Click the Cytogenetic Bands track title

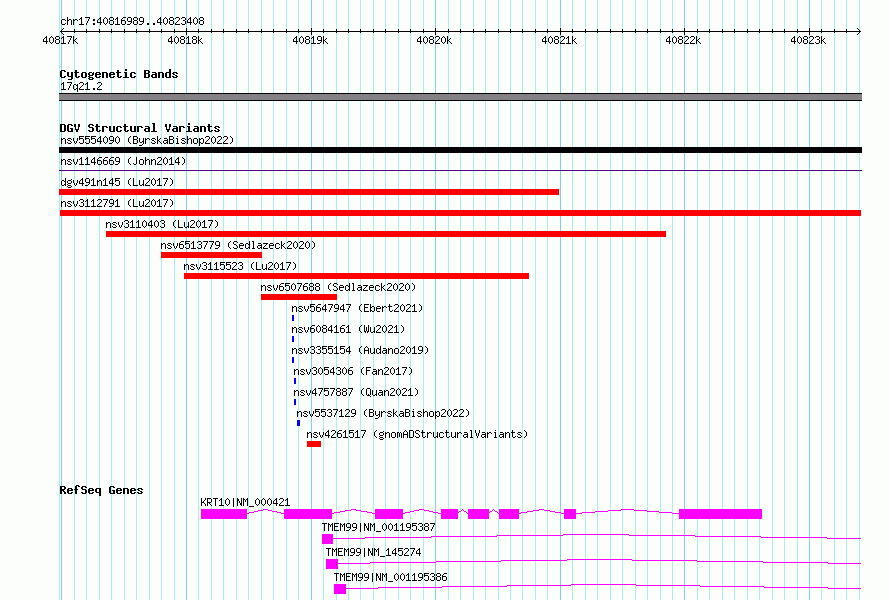[x=119, y=74]
